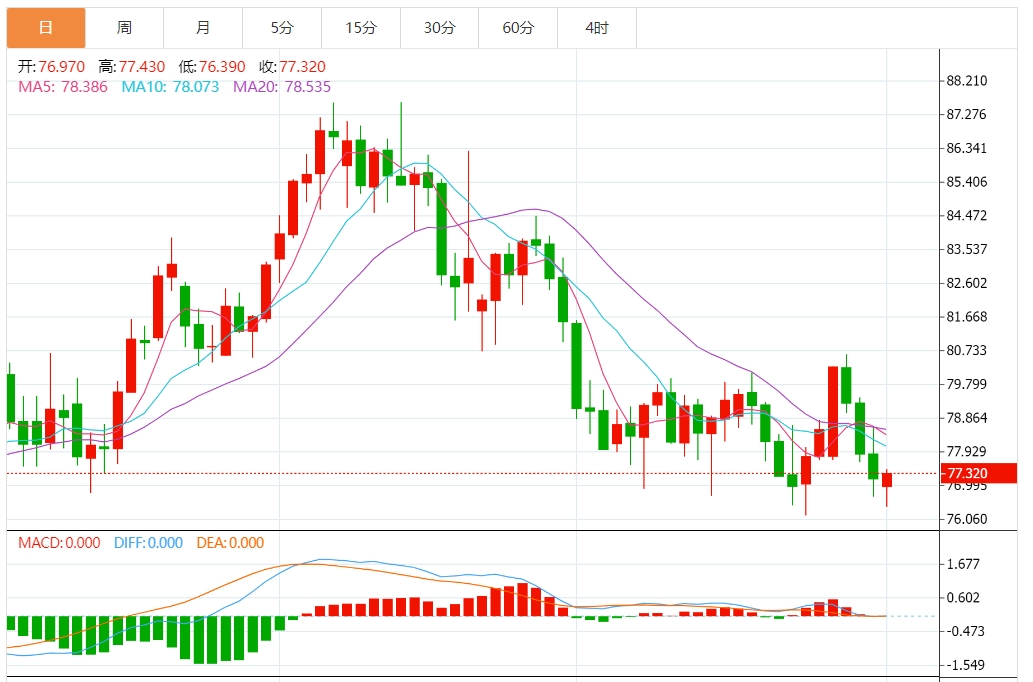Click the closing price 77.320

pos(302,67)
